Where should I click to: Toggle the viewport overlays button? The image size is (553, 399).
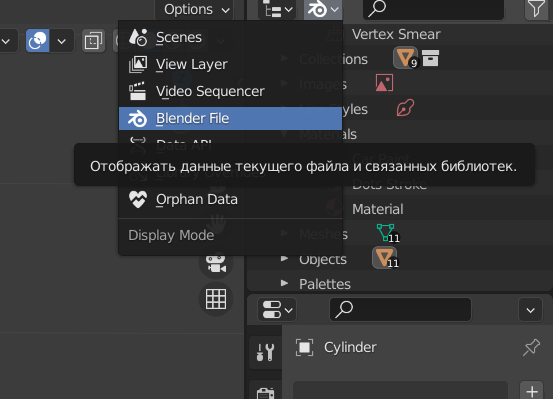tap(37, 41)
